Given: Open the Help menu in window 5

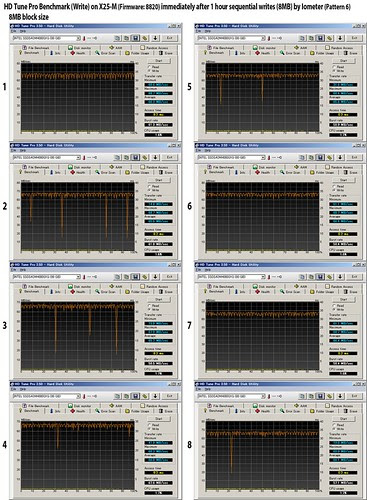Looking at the screenshot, I should [207, 31].
